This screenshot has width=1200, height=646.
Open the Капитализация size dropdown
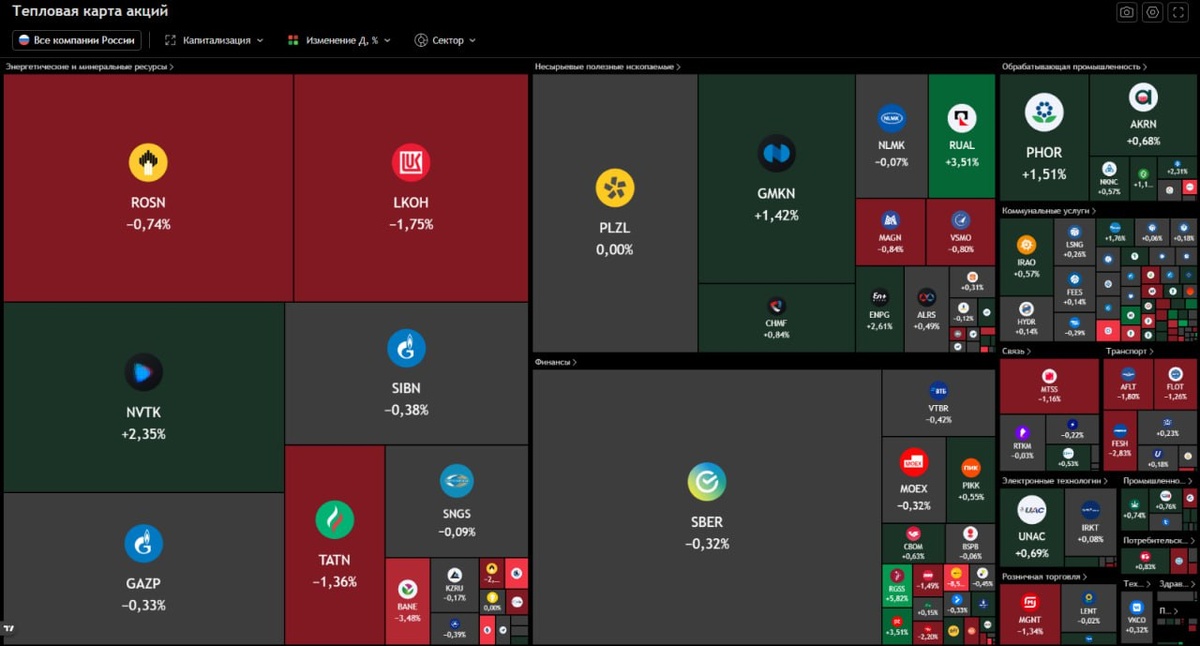pos(214,40)
